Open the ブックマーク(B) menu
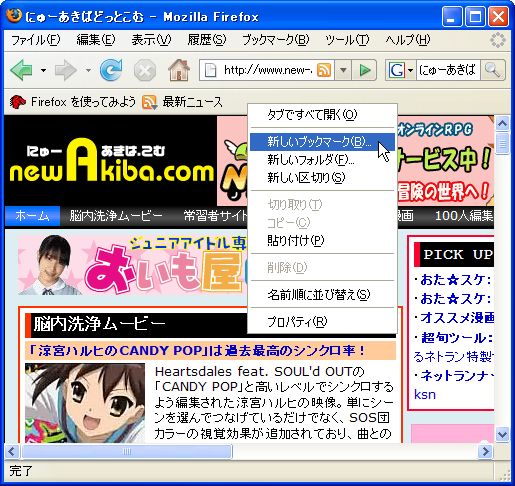The height and width of the screenshot is (486, 515). (x=276, y=40)
